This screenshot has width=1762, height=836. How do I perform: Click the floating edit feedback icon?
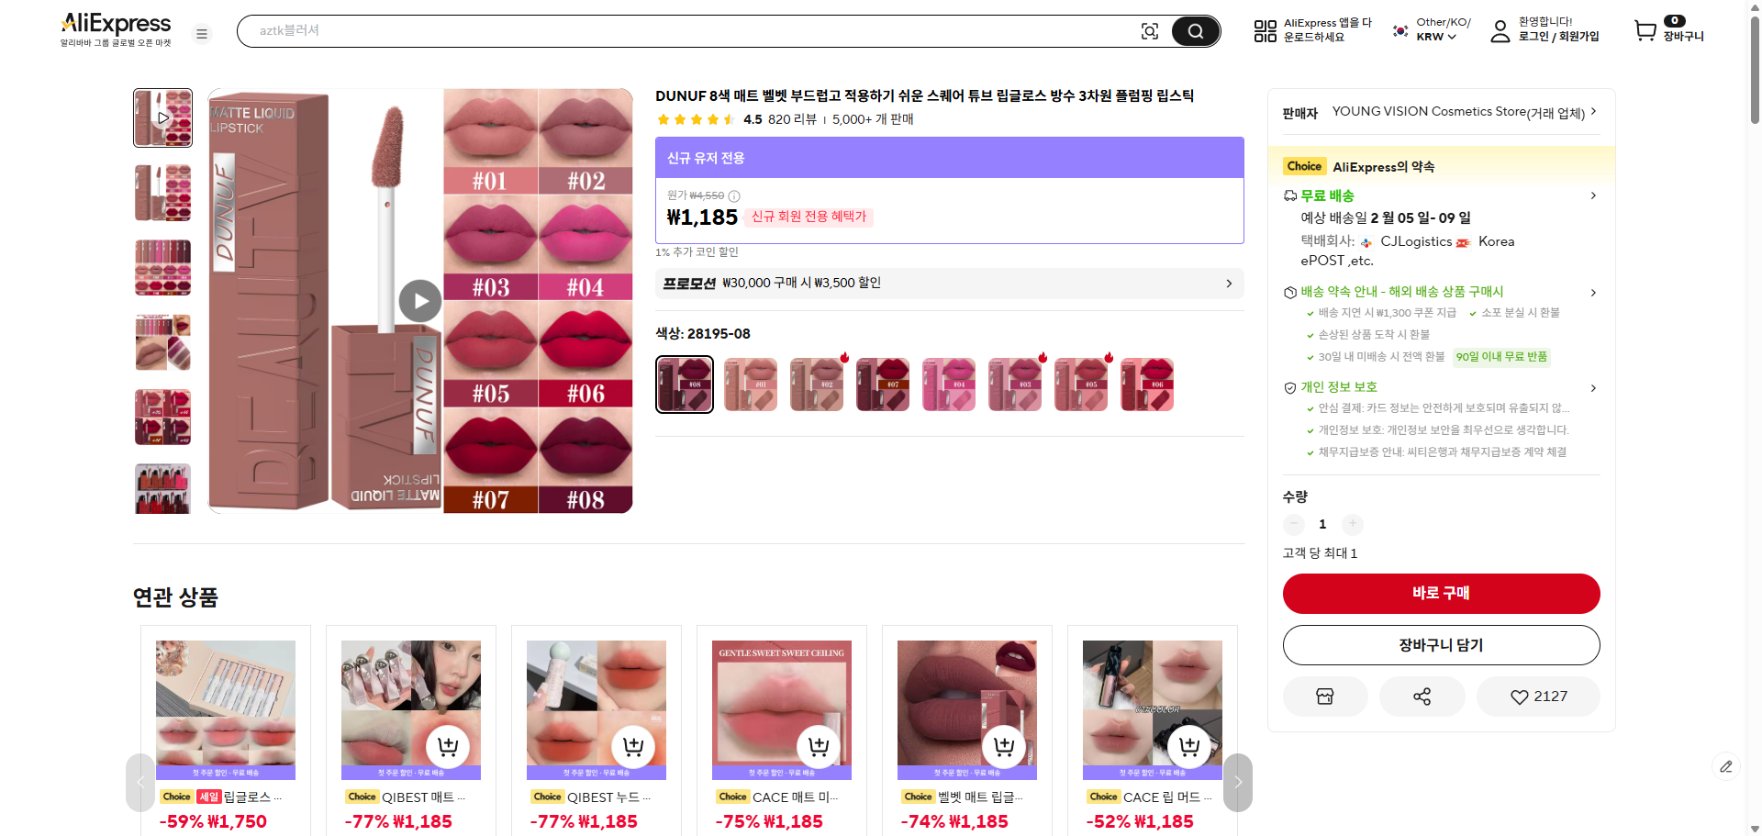tap(1726, 767)
